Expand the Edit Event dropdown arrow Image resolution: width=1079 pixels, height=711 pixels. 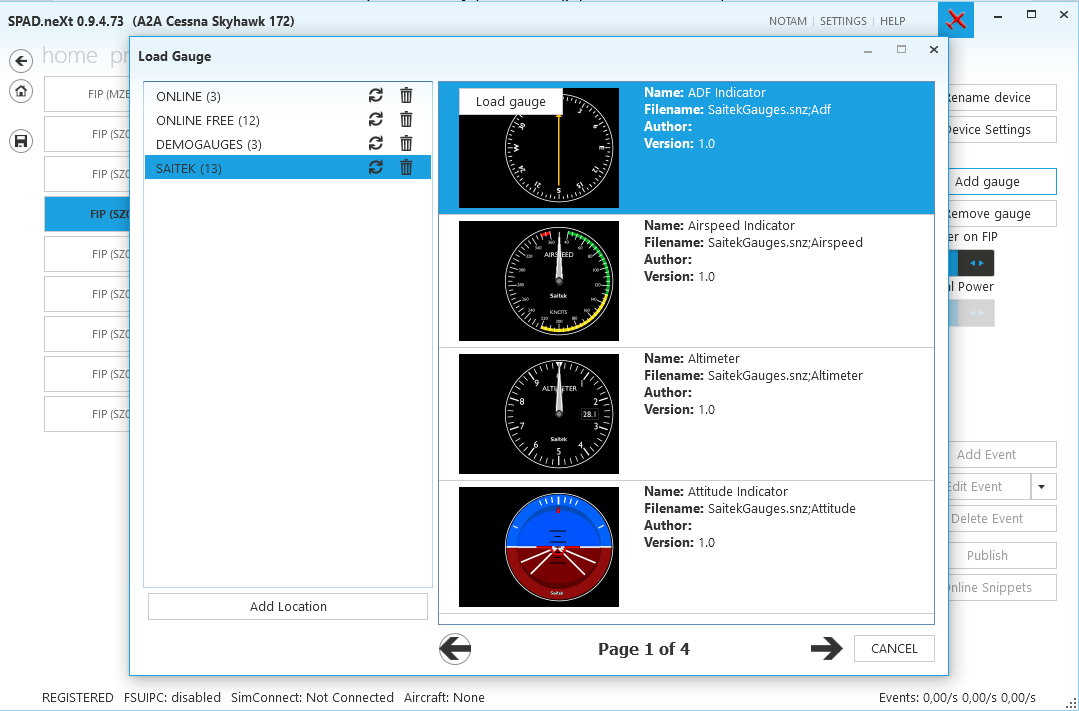click(x=1042, y=487)
